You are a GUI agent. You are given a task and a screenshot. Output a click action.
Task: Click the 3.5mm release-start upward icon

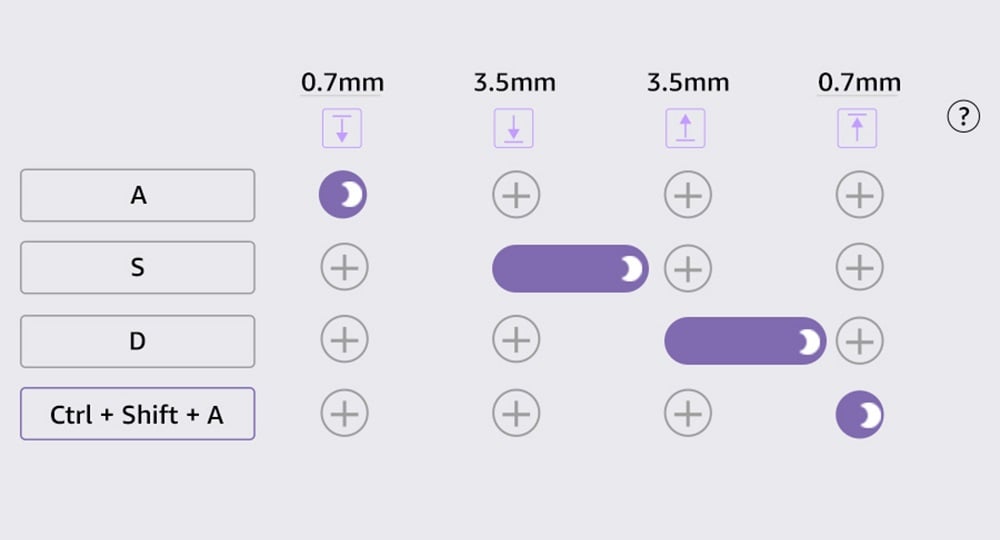[x=685, y=128]
